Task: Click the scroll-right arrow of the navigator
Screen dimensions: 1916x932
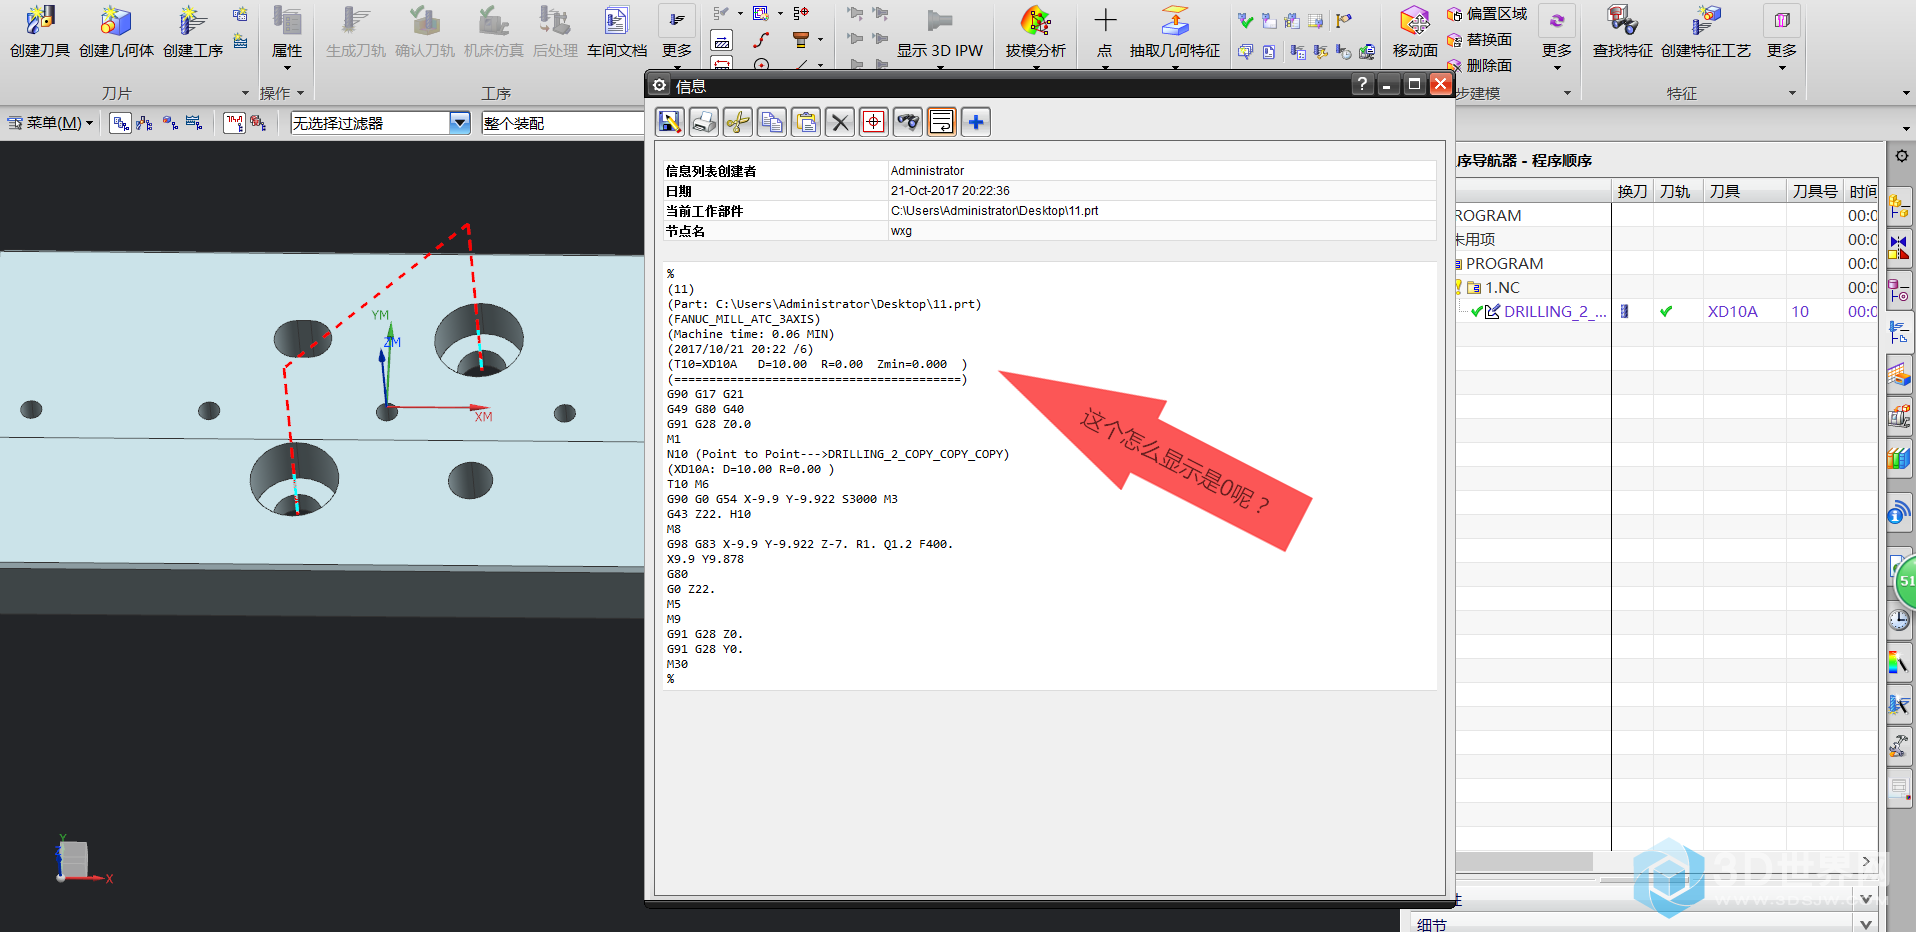Action: (1866, 861)
